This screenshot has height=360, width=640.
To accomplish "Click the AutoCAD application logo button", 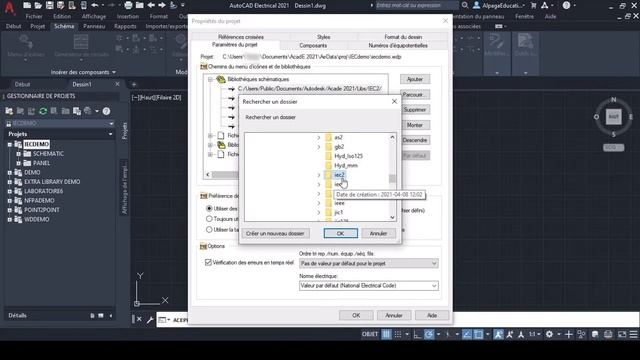I will [9, 8].
